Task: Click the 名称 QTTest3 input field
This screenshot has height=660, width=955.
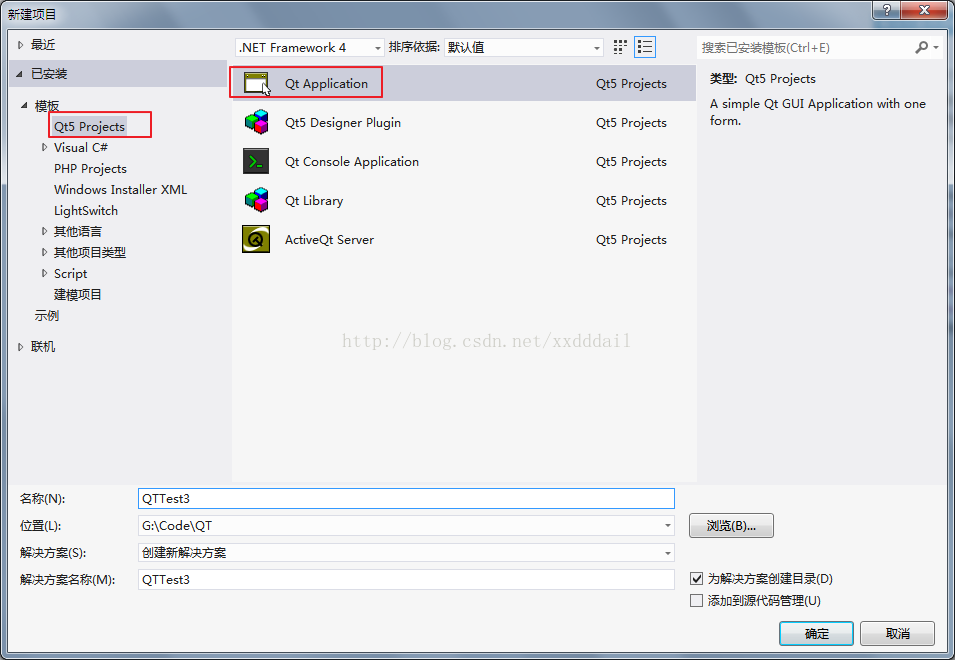Action: [x=406, y=499]
